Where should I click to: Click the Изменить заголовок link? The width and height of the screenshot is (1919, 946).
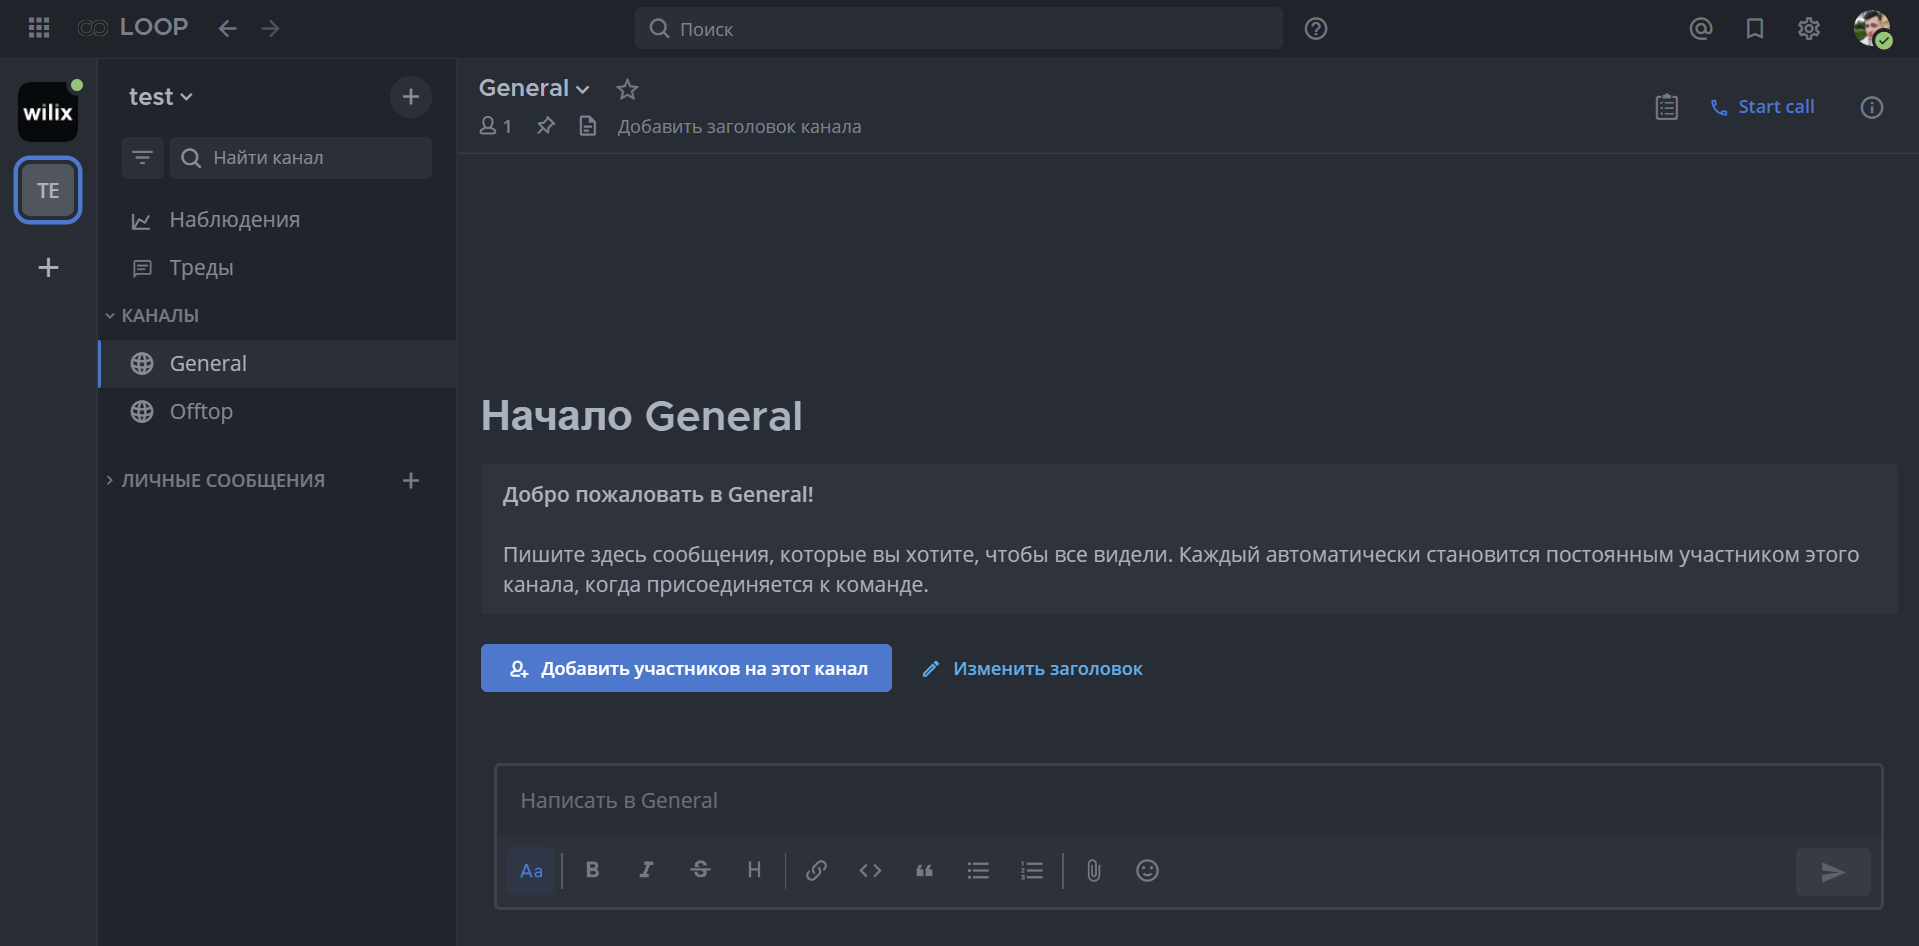[1046, 668]
